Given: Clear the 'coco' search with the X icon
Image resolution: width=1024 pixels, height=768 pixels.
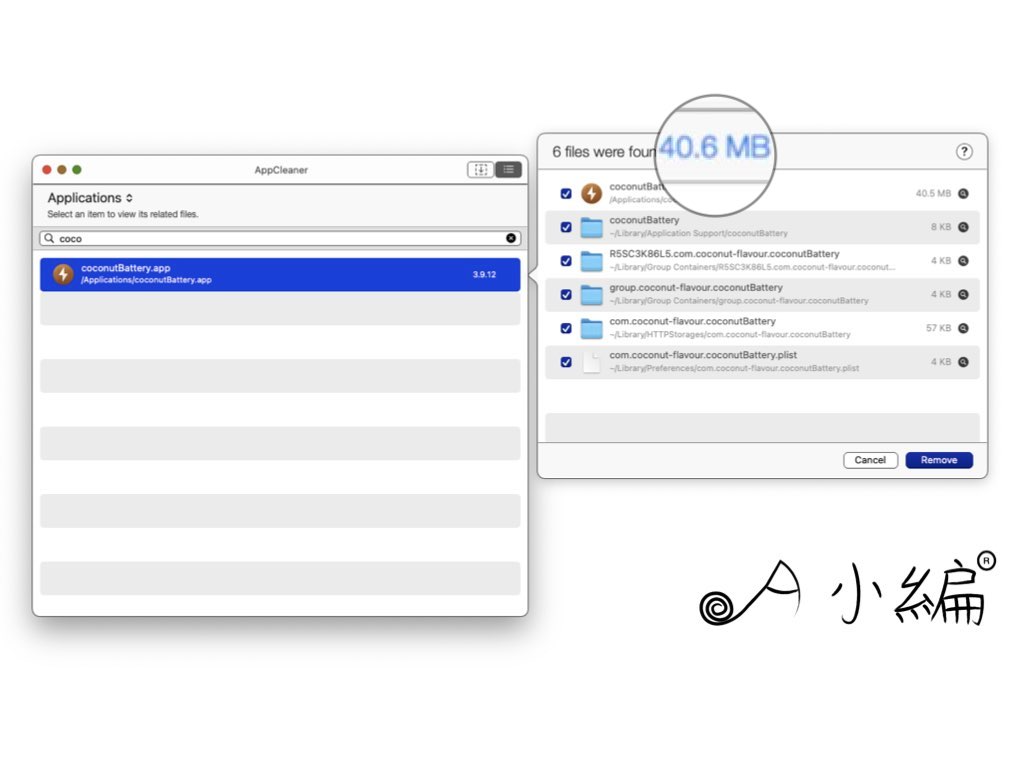Looking at the screenshot, I should coord(511,238).
